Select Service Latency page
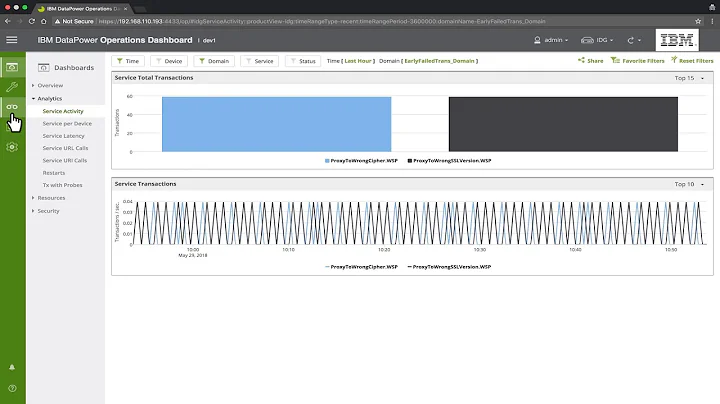The width and height of the screenshot is (720, 404). 63,136
